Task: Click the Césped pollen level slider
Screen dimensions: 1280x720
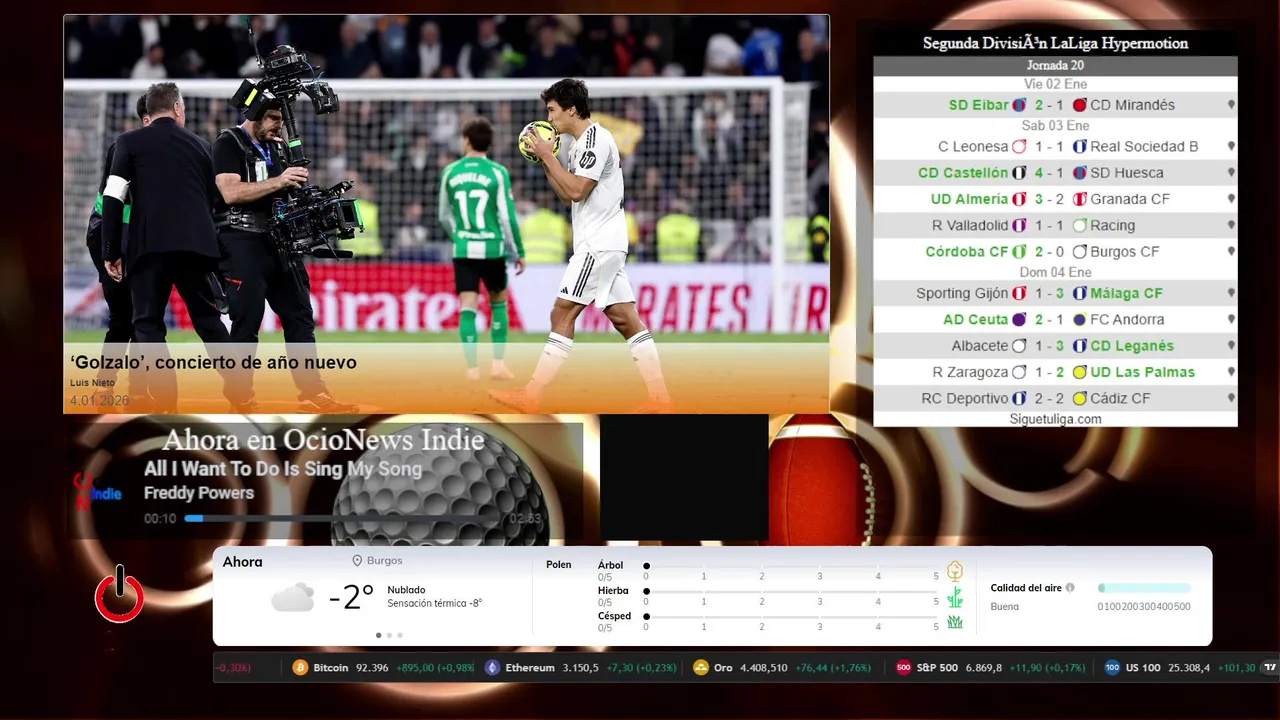Action: coord(791,617)
